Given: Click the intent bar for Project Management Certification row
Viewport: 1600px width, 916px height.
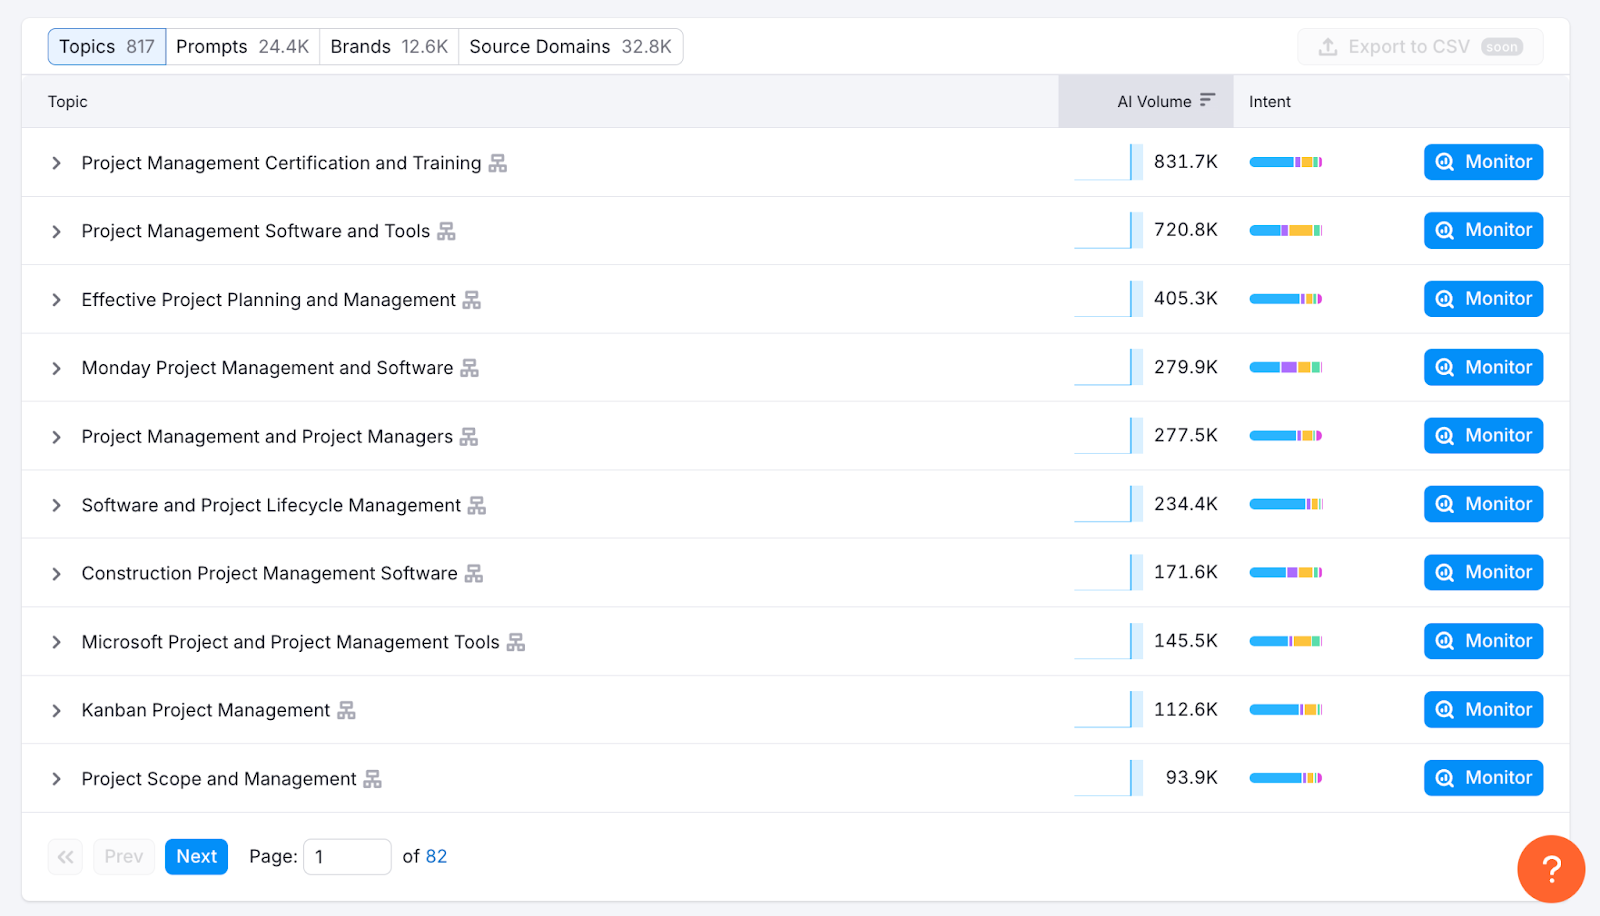Looking at the screenshot, I should [1285, 162].
